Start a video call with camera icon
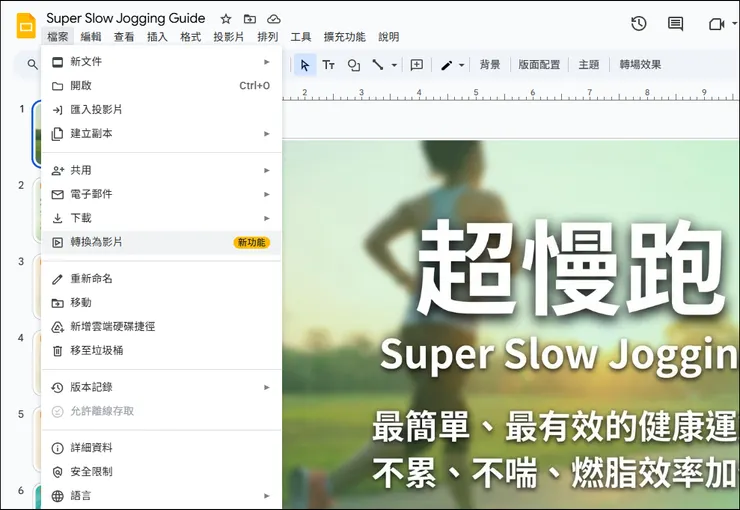Viewport: 740px width, 510px height. click(x=716, y=24)
